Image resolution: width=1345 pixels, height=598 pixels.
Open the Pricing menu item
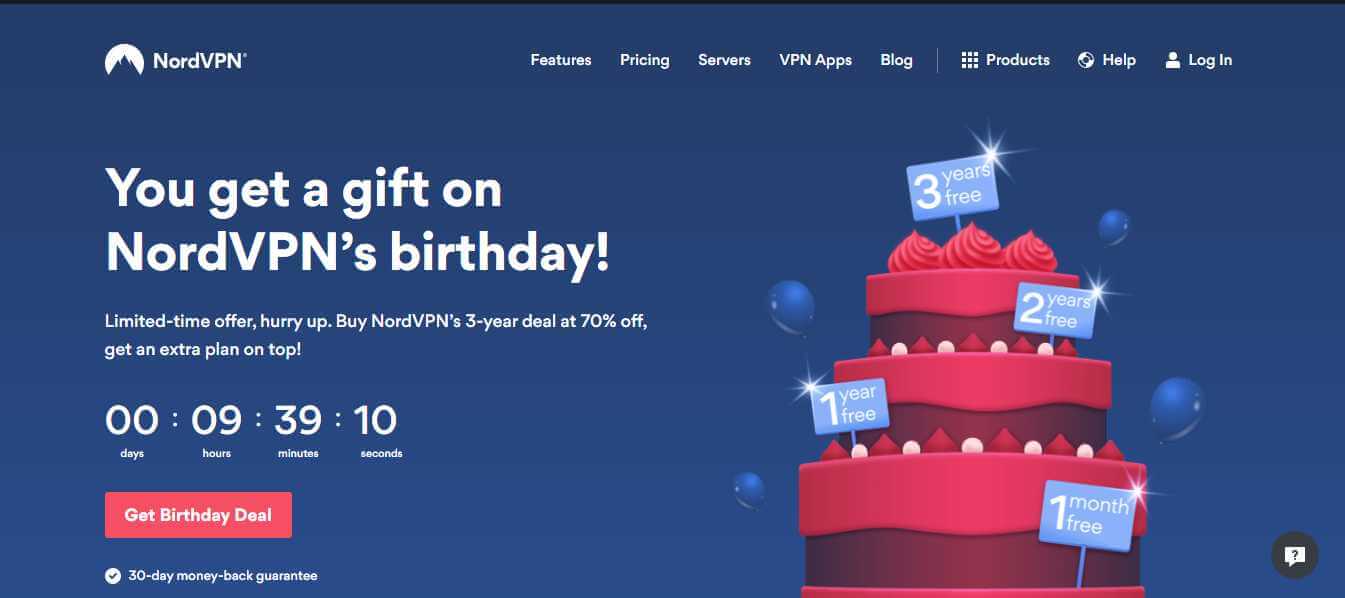pos(645,60)
